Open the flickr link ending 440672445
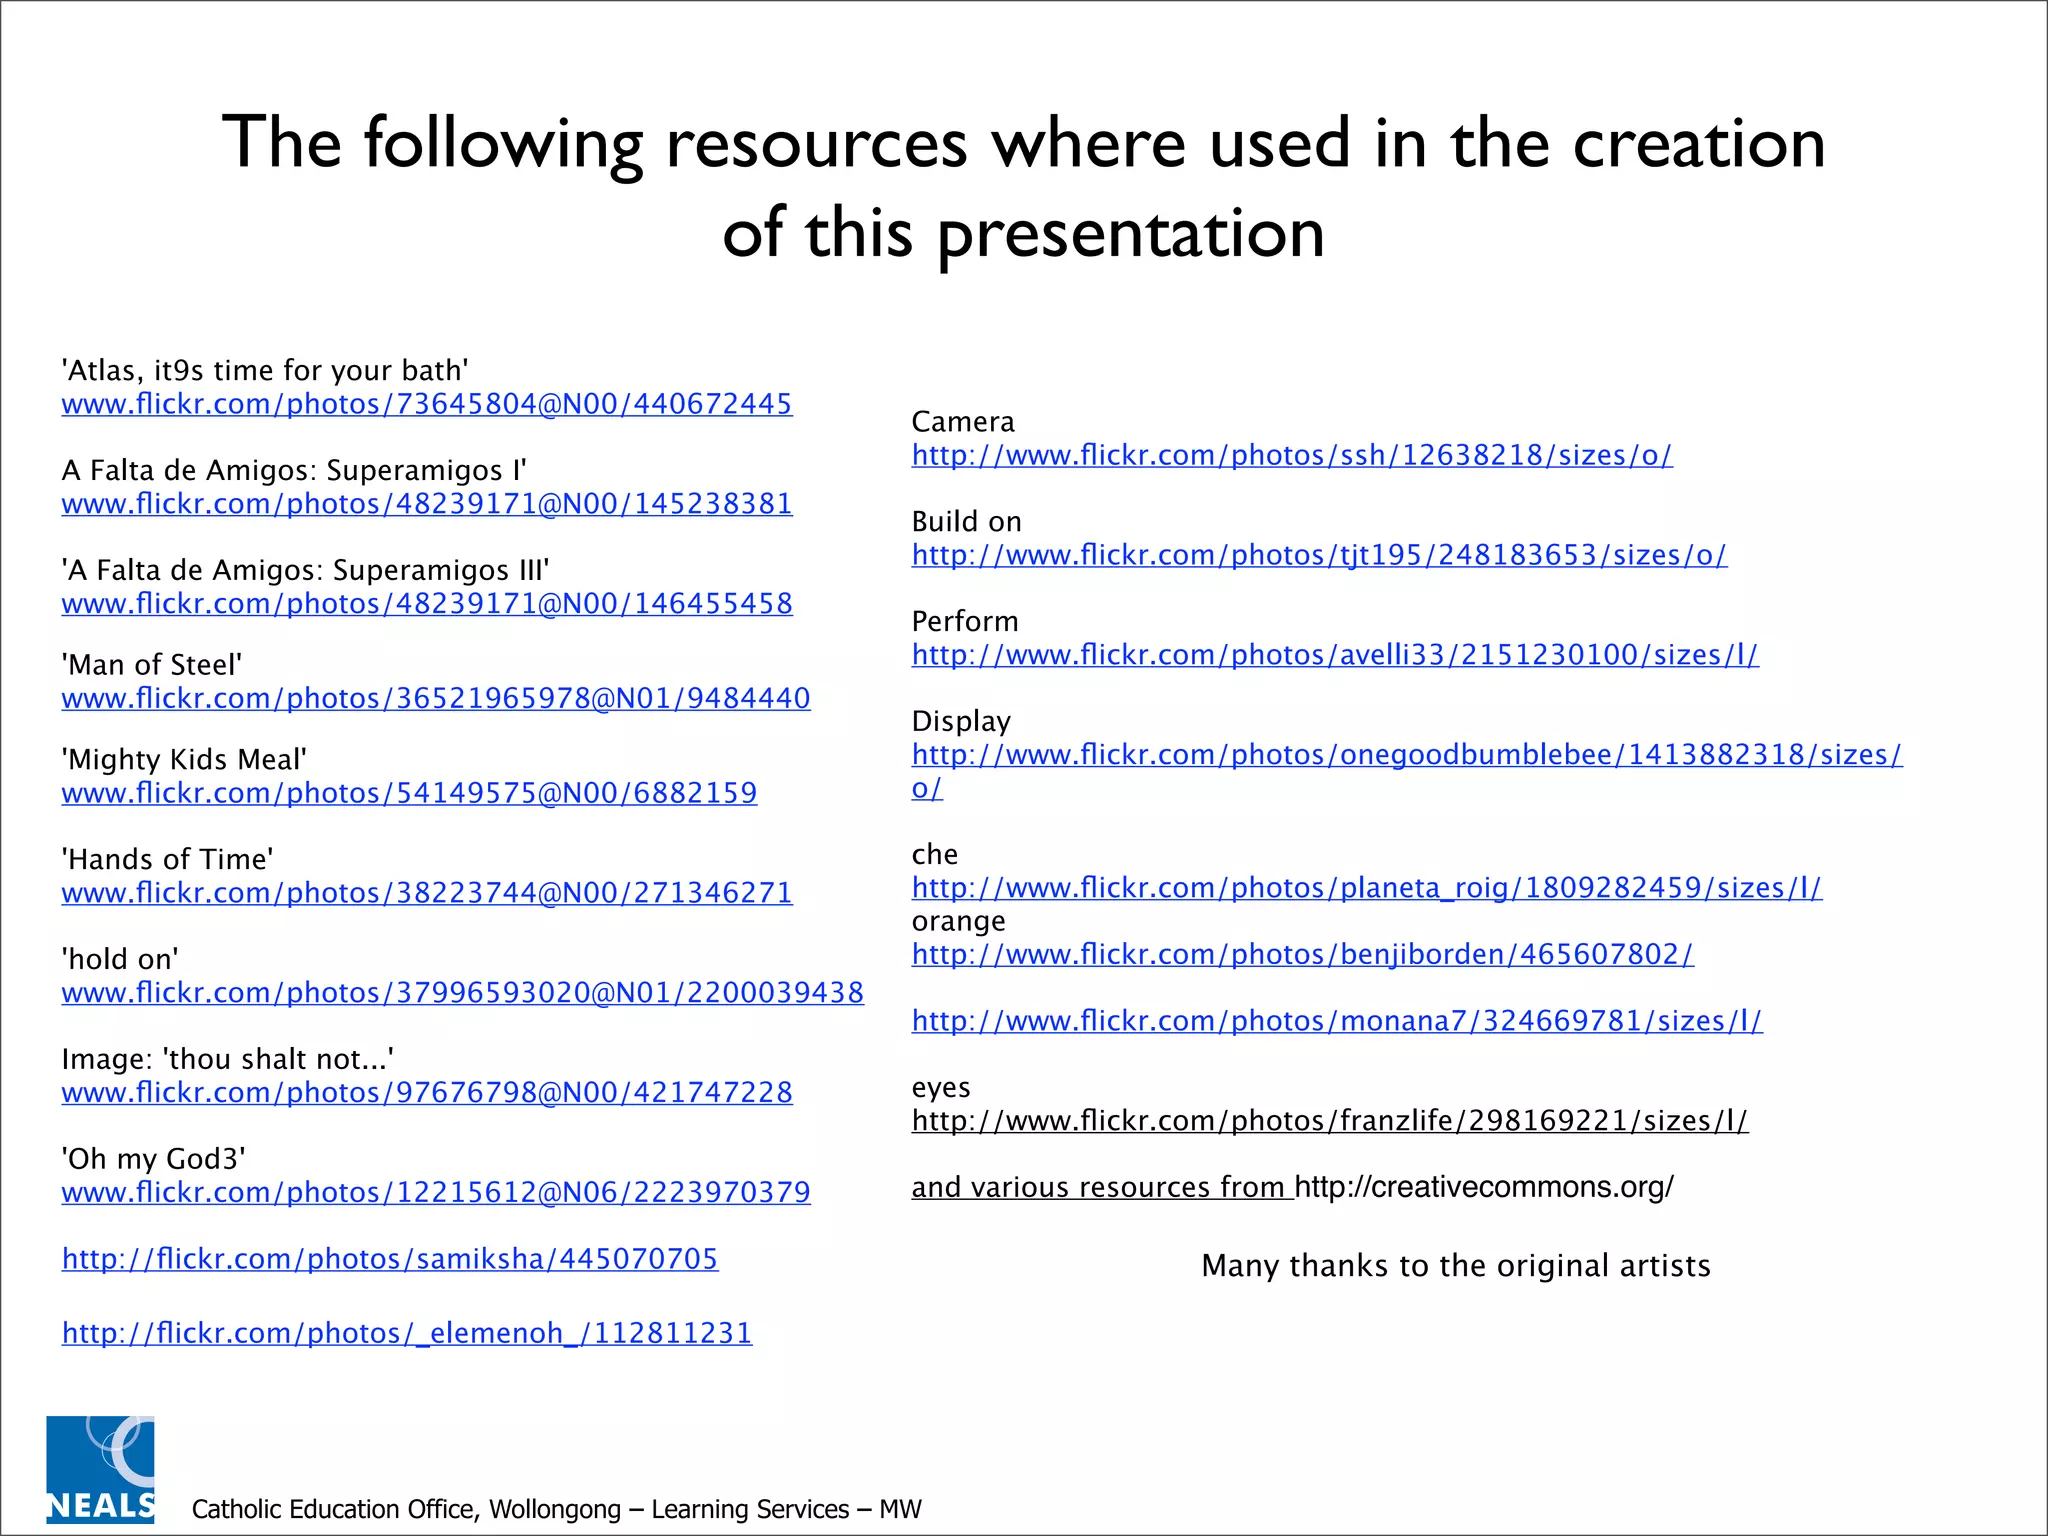This screenshot has height=1536, width=2048. (x=427, y=404)
